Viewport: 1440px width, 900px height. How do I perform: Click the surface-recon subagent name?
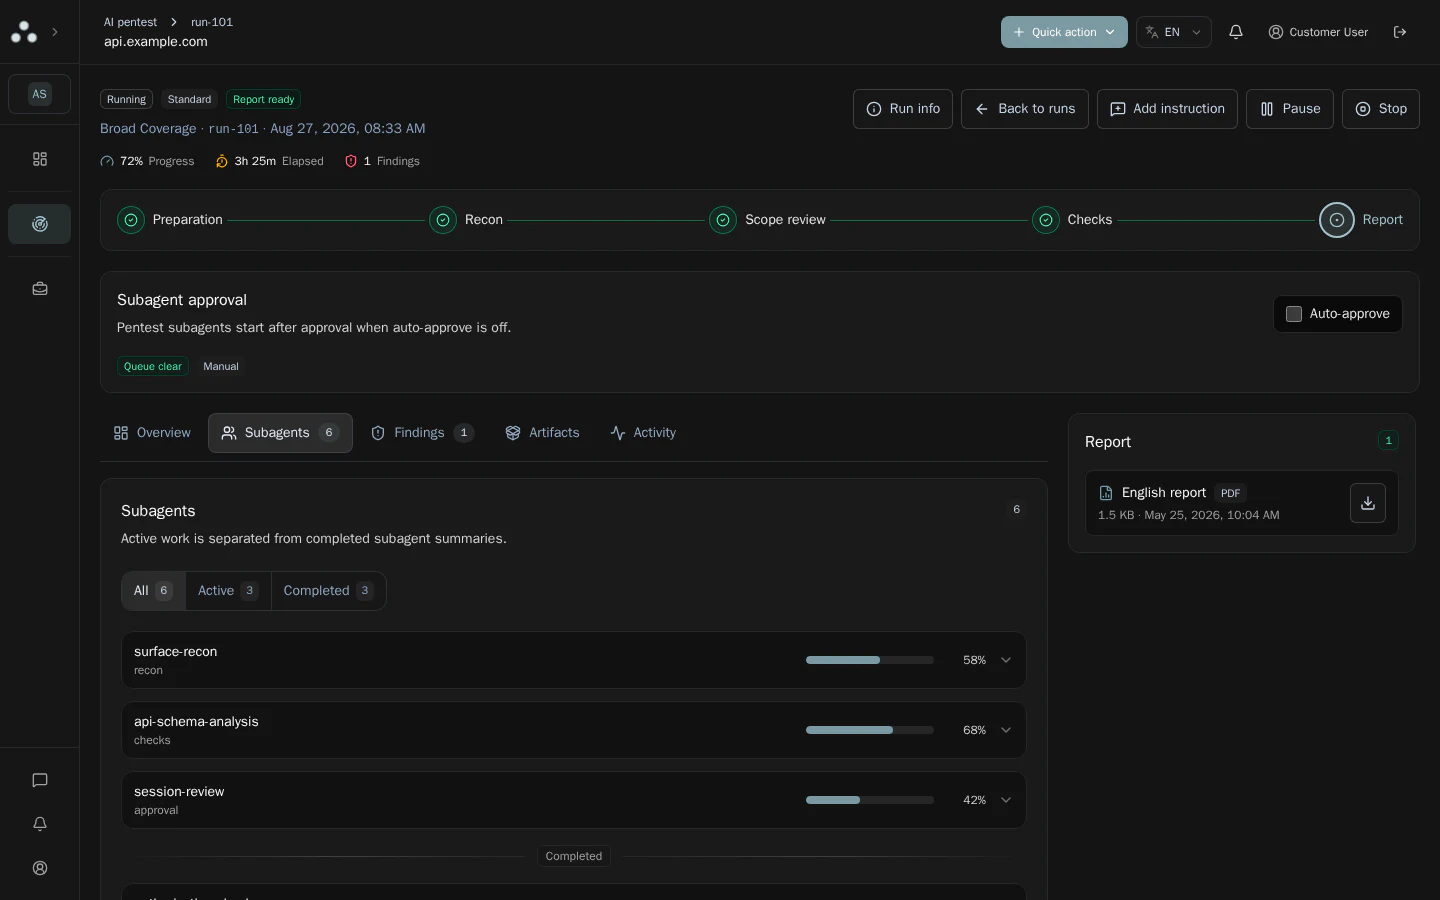176,651
